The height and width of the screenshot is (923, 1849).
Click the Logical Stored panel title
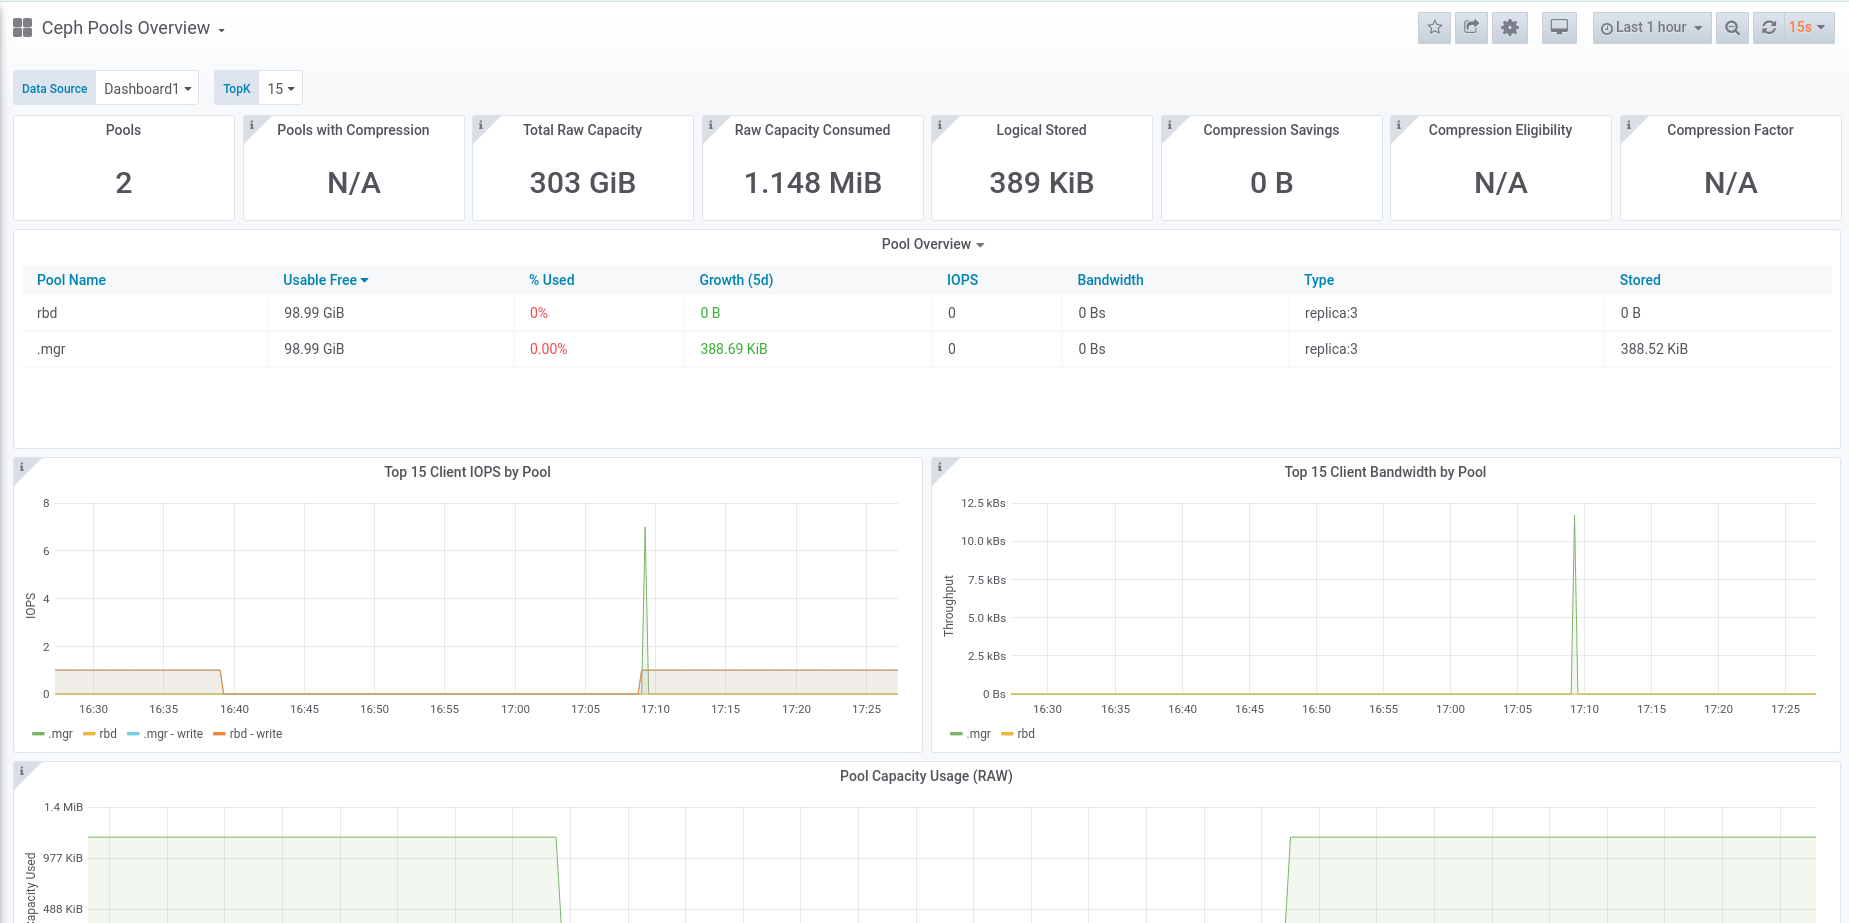(1041, 130)
